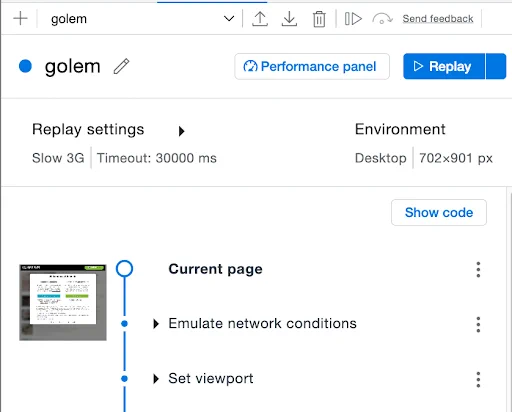
Task: Click the export recording upload icon
Action: 260,19
